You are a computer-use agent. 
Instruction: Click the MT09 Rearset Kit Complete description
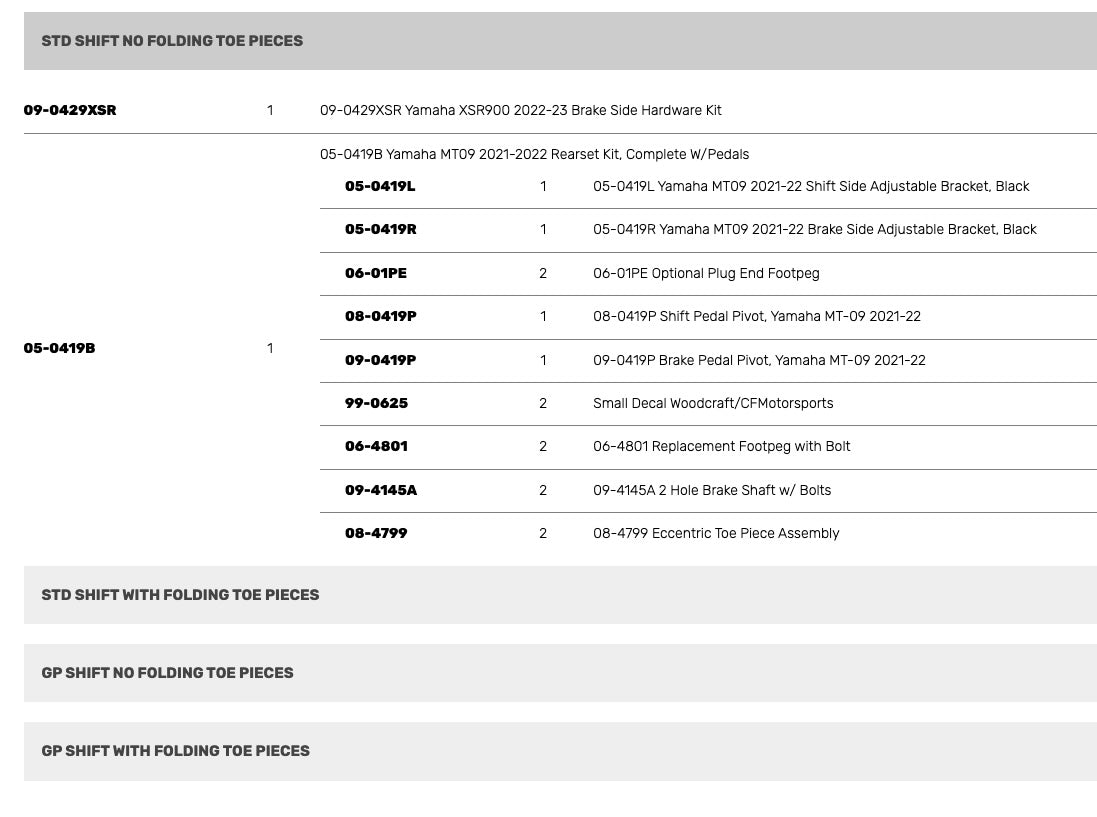tap(534, 154)
